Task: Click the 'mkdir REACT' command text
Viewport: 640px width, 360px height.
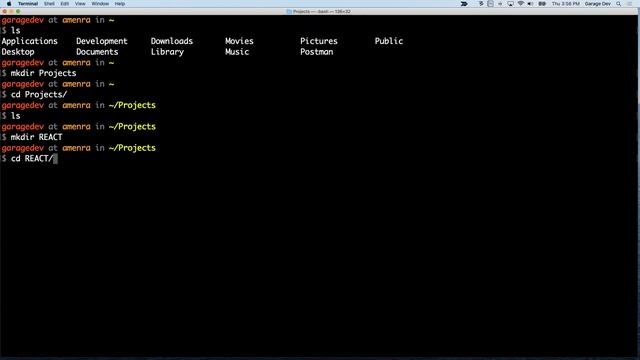Action: tap(36, 137)
